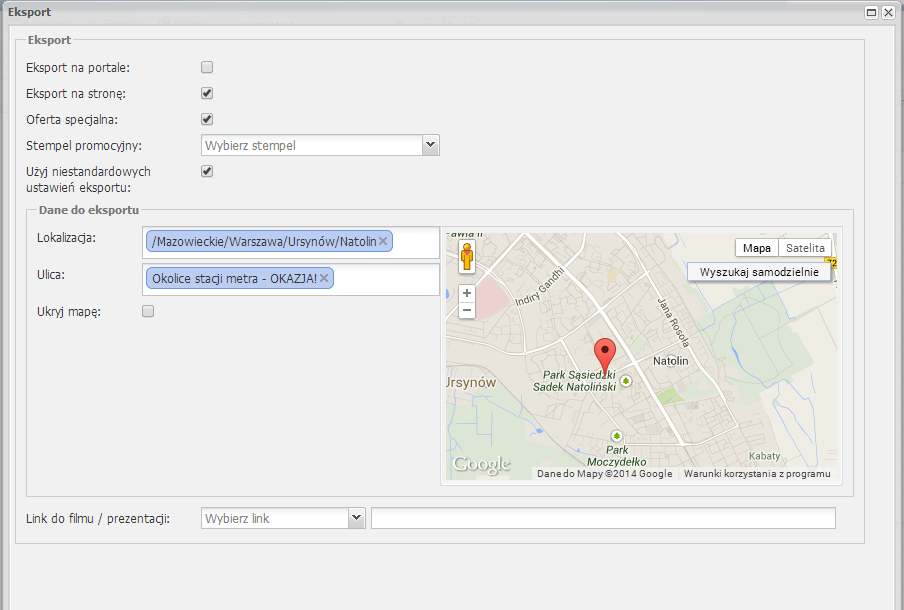Click the empty area of Lokalizacja field
904x610 pixels.
pos(415,242)
